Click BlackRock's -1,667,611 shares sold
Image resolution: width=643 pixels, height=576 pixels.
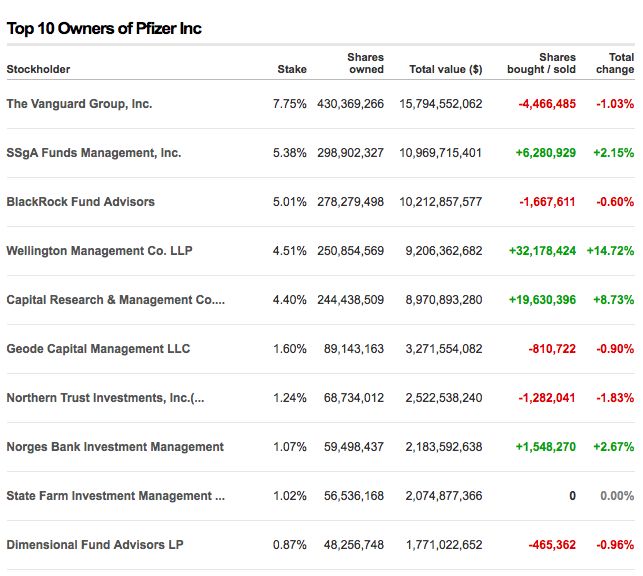tap(547, 202)
